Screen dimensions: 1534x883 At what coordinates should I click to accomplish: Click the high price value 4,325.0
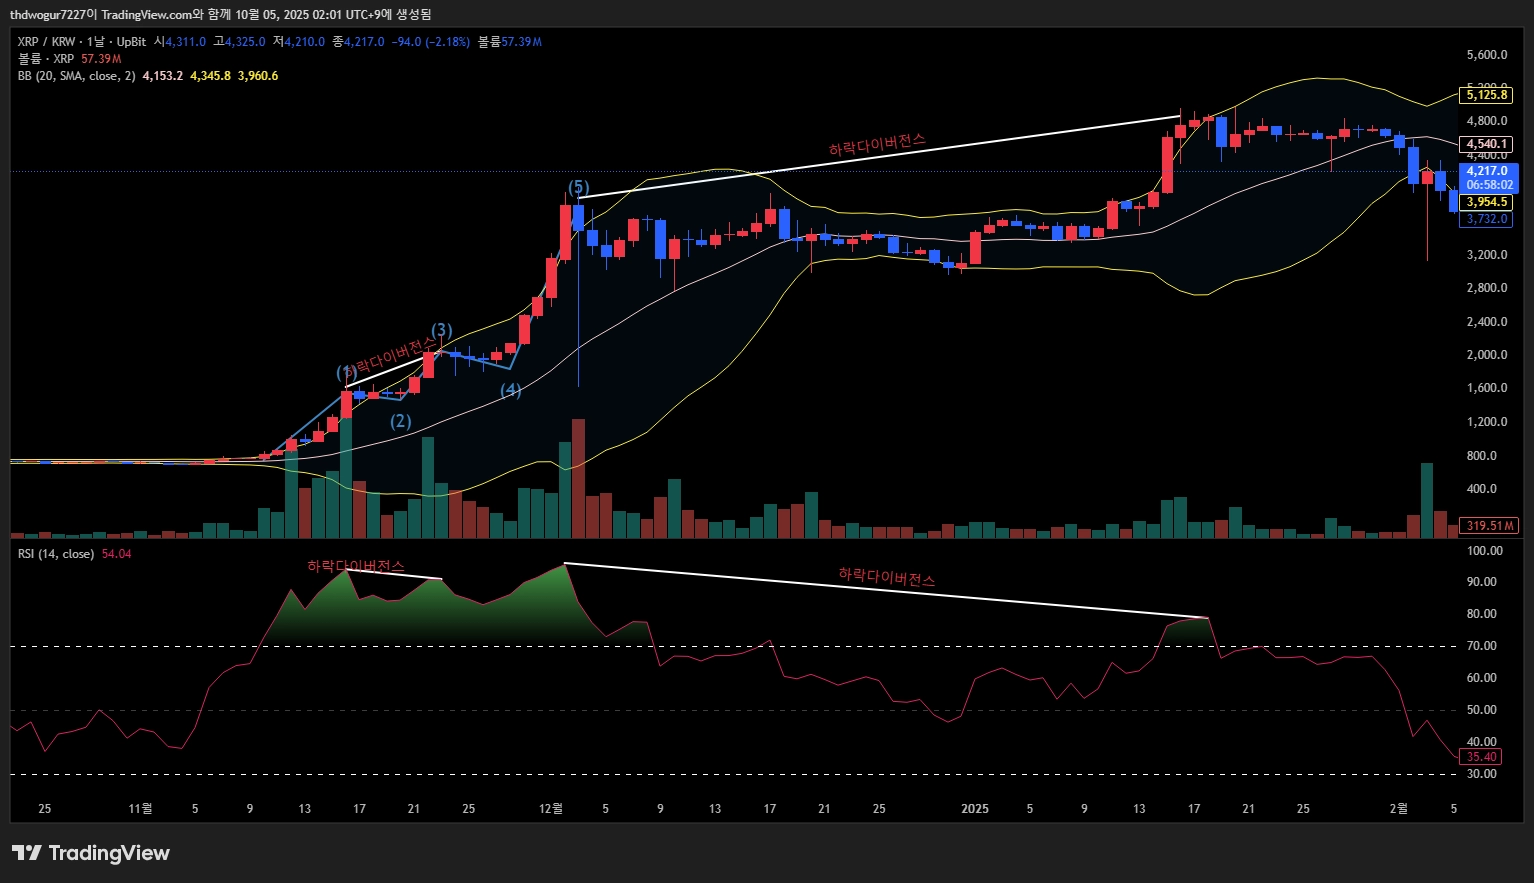tap(245, 42)
